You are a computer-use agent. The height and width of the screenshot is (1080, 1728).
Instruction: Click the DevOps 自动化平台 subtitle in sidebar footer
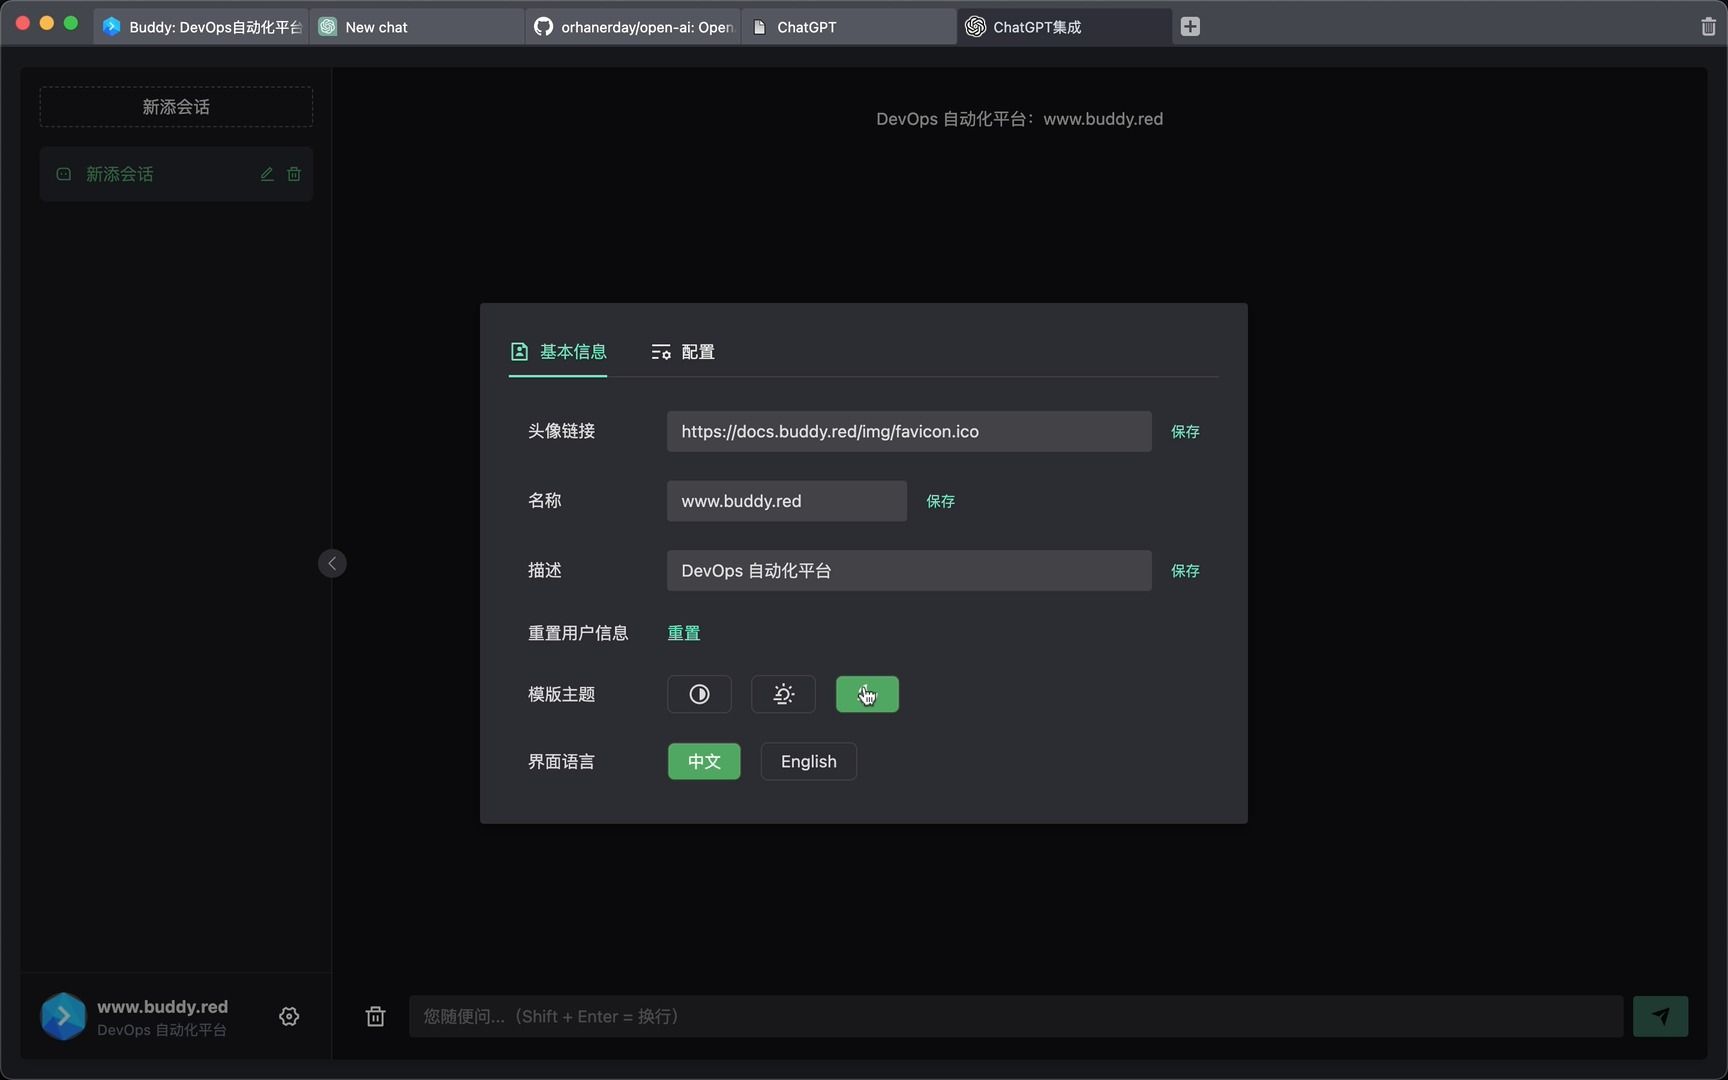click(x=162, y=1030)
